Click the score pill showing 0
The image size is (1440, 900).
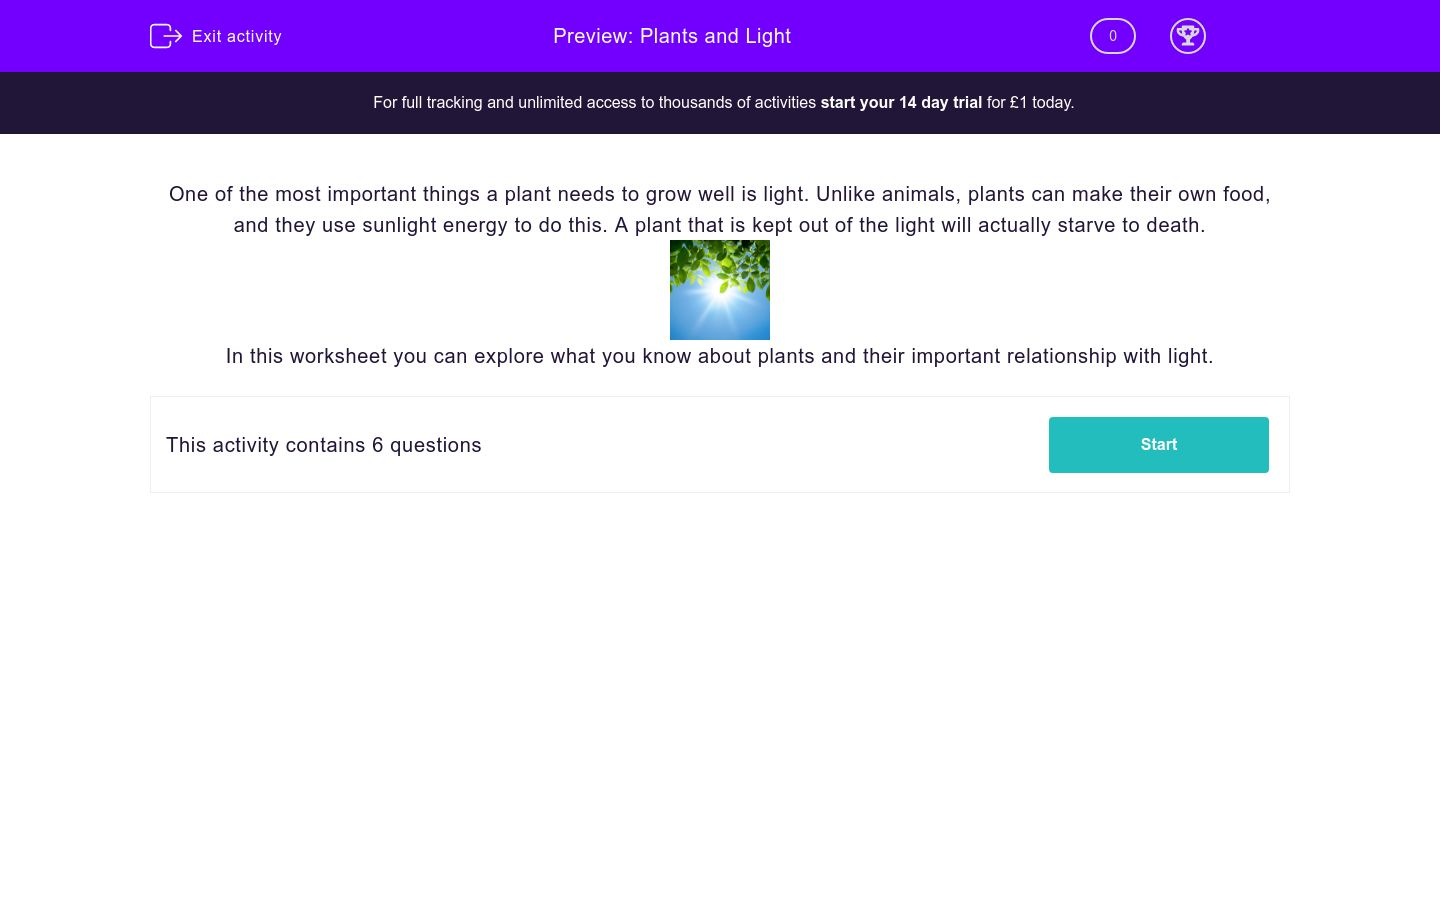pyautogui.click(x=1112, y=36)
